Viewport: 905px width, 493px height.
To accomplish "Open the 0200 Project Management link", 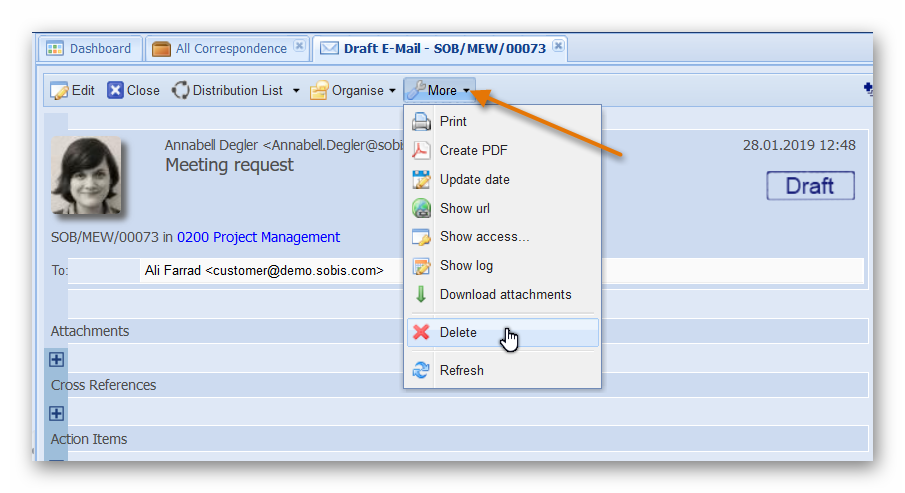I will pyautogui.click(x=258, y=237).
